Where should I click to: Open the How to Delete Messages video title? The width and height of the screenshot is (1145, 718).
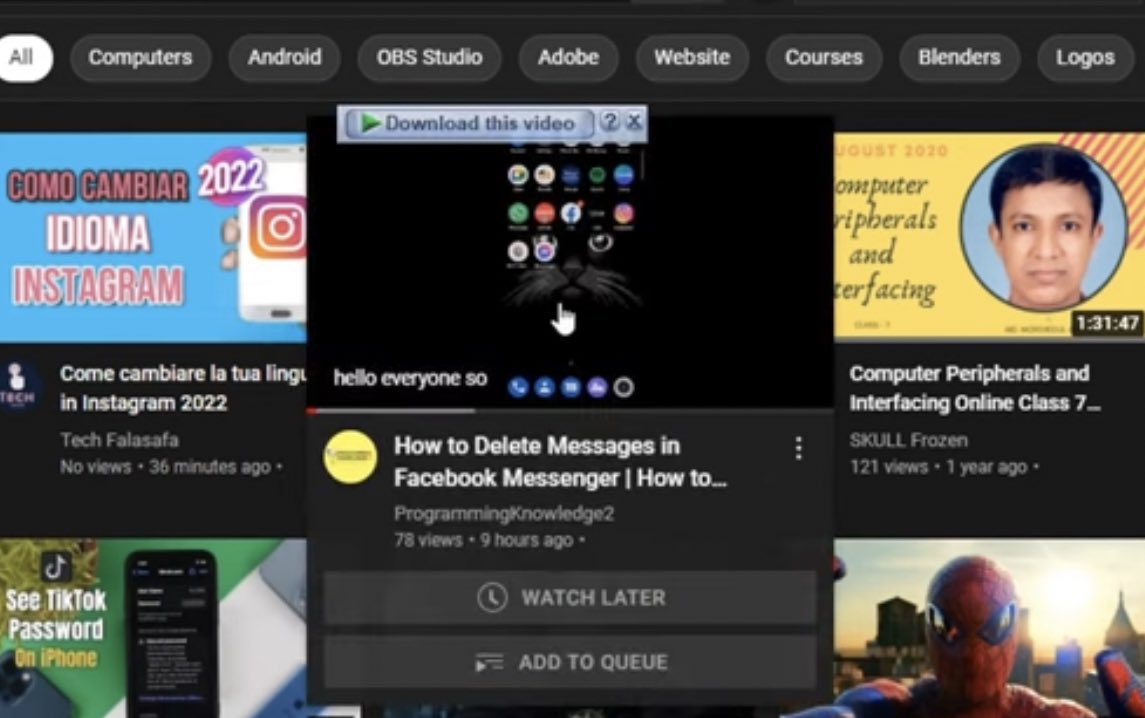tap(559, 462)
